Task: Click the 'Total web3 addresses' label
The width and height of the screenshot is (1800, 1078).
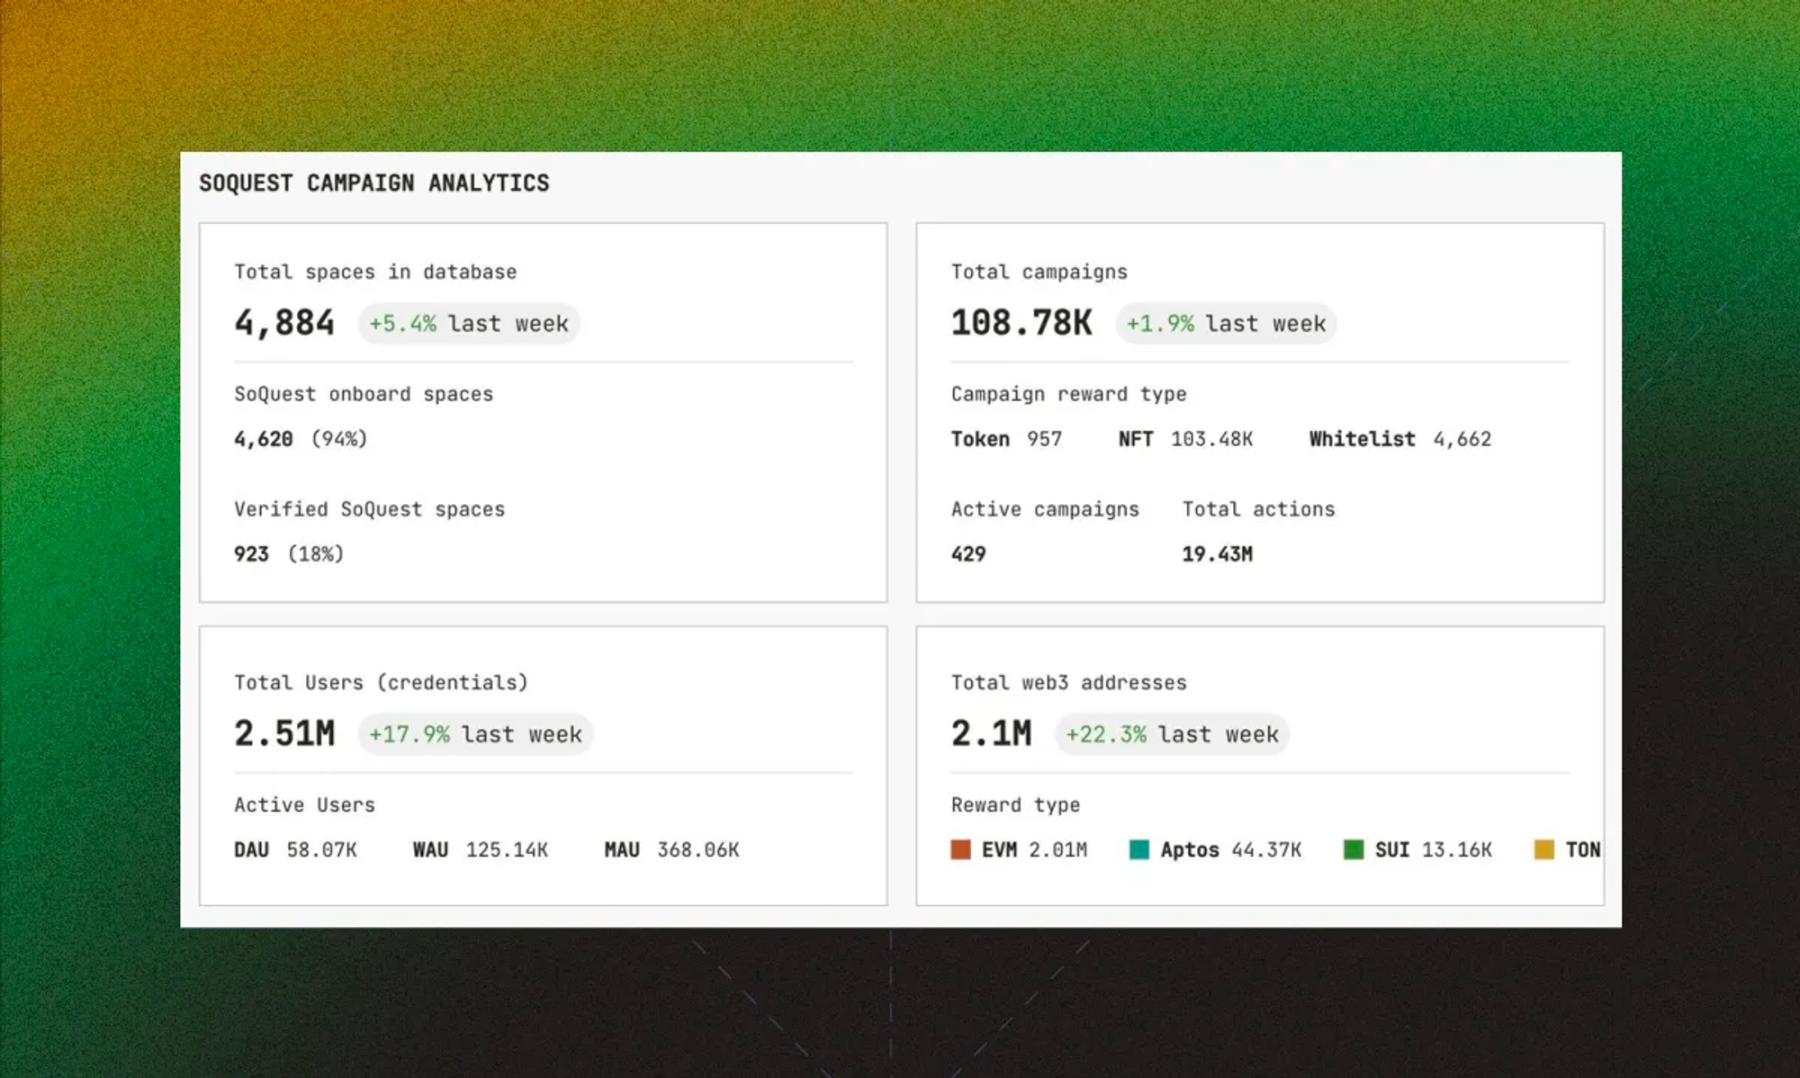Action: pyautogui.click(x=1068, y=683)
